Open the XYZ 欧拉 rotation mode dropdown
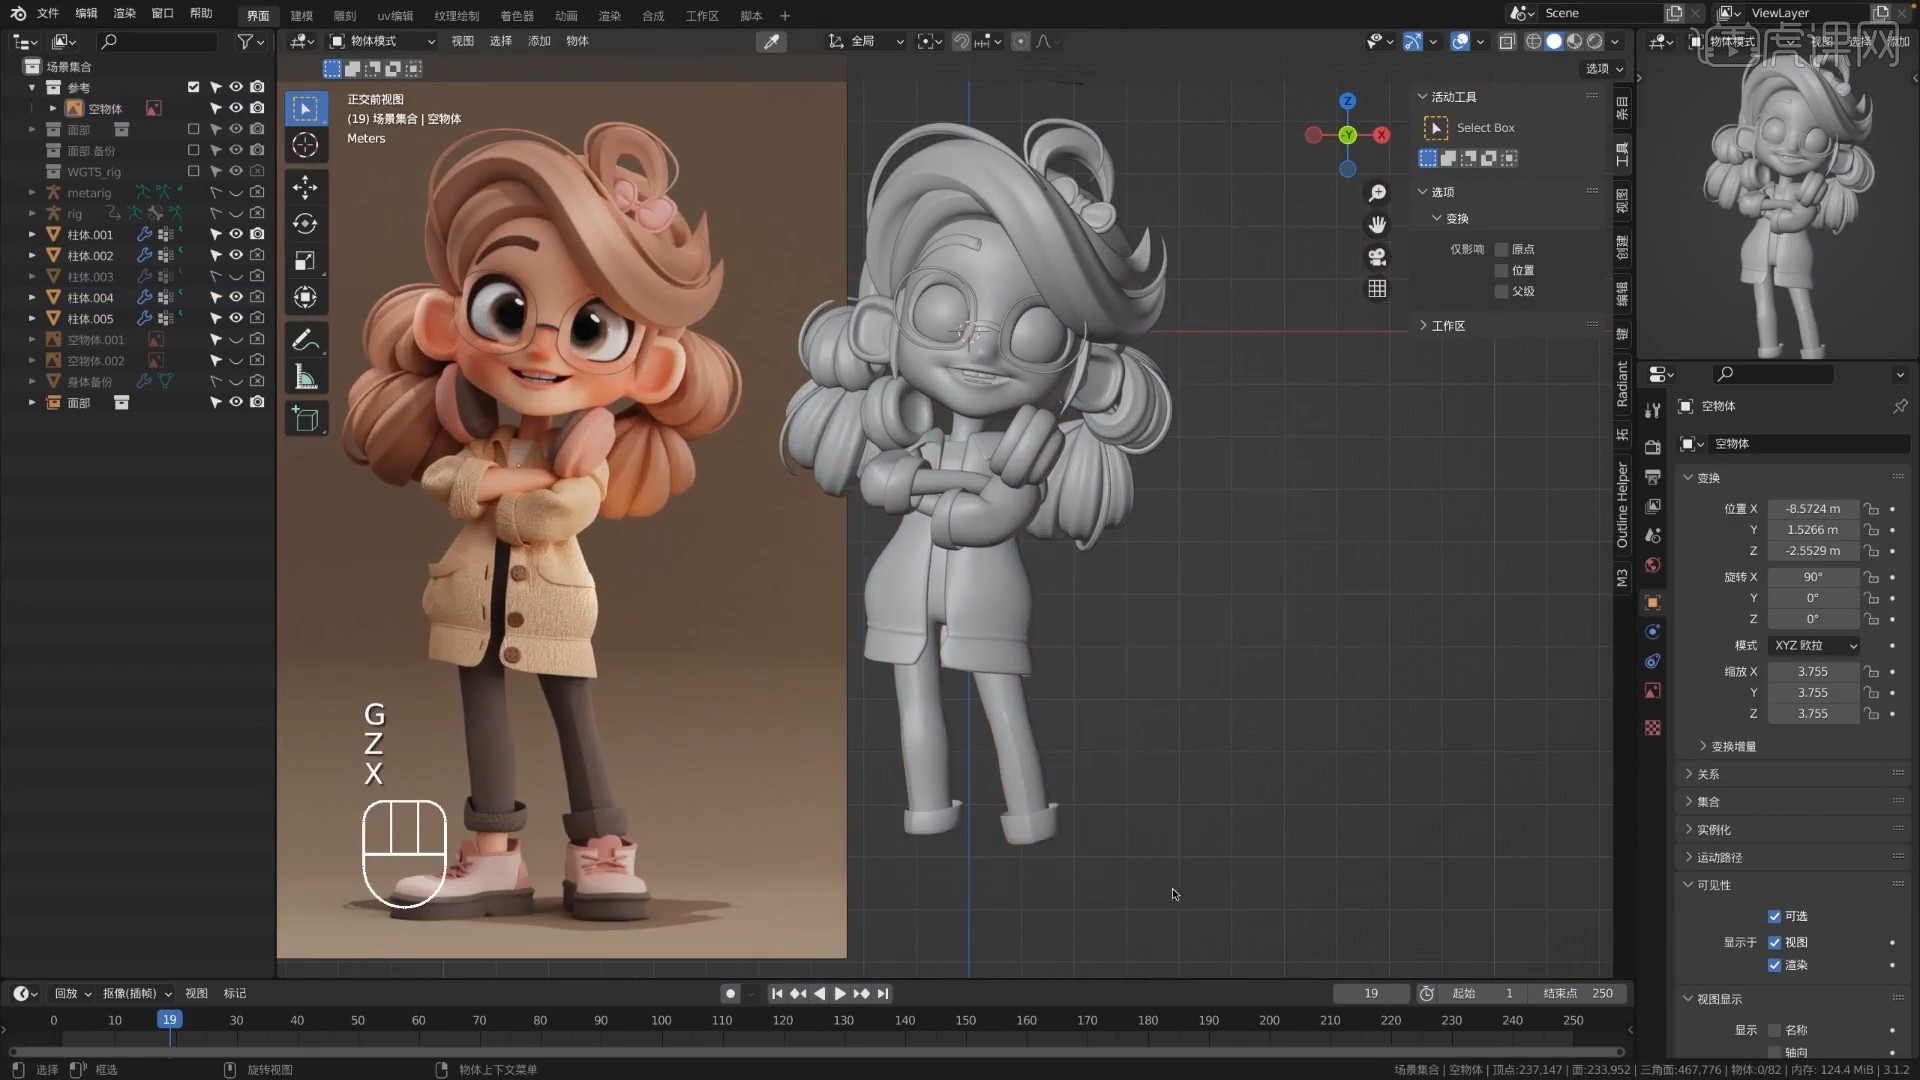 click(x=1814, y=645)
